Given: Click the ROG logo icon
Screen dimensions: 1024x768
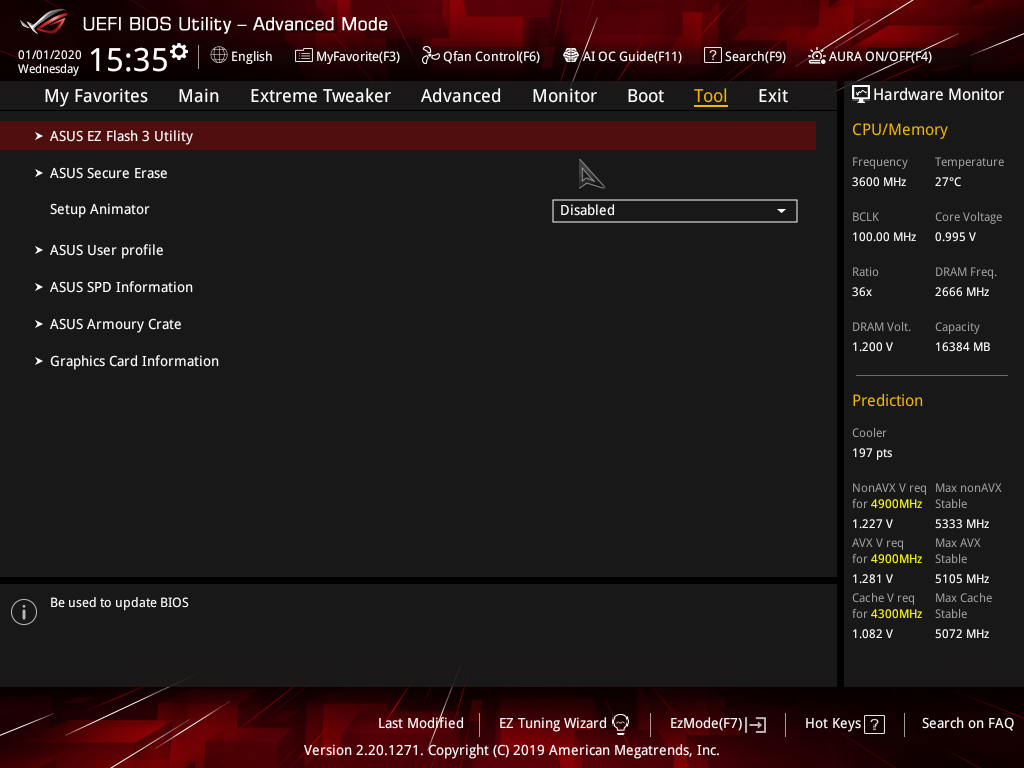Looking at the screenshot, I should [43, 22].
